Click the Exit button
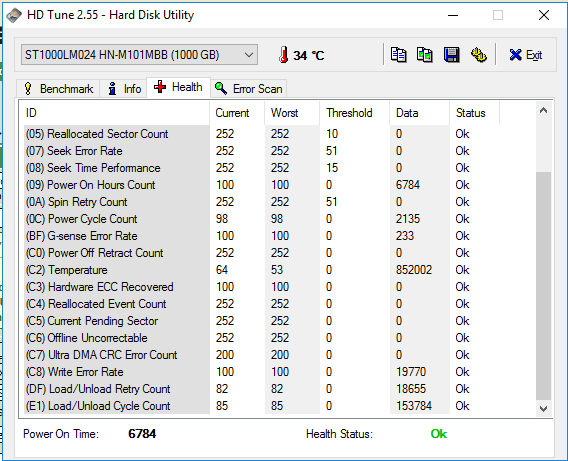The height and width of the screenshot is (461, 568). pos(525,55)
